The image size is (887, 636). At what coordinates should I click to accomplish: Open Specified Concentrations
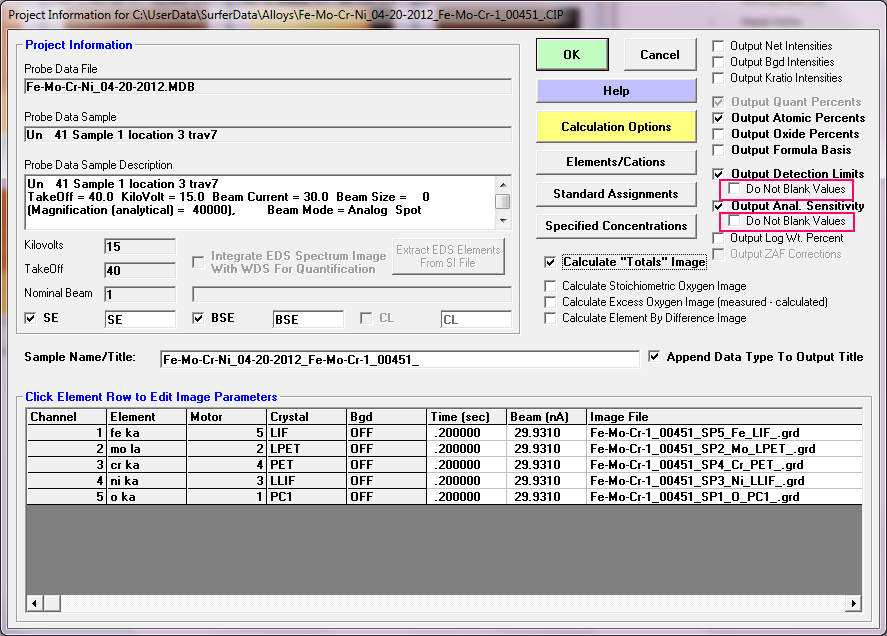[x=616, y=226]
